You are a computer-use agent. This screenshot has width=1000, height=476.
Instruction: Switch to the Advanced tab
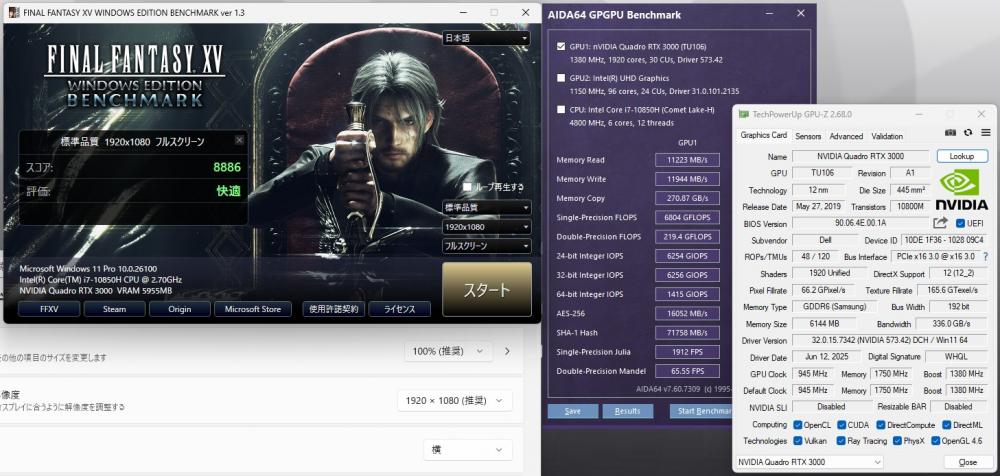(846, 136)
